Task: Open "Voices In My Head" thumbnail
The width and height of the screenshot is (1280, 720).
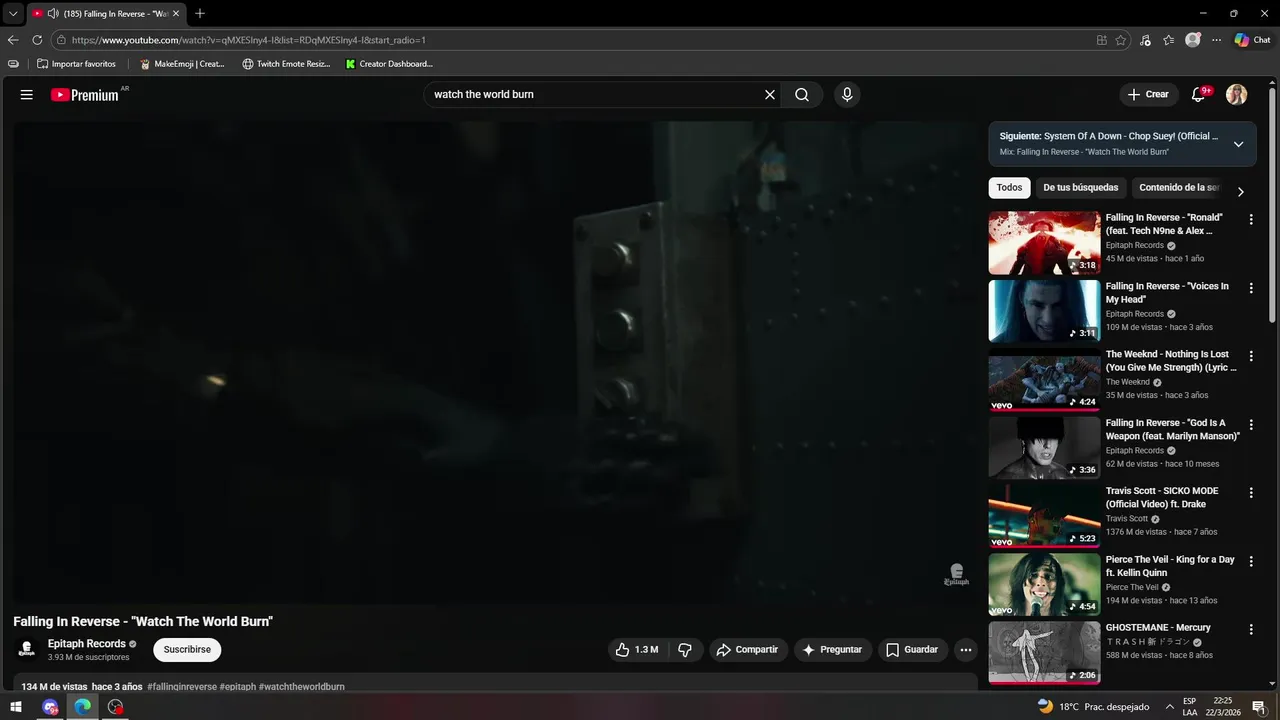Action: [x=1044, y=311]
